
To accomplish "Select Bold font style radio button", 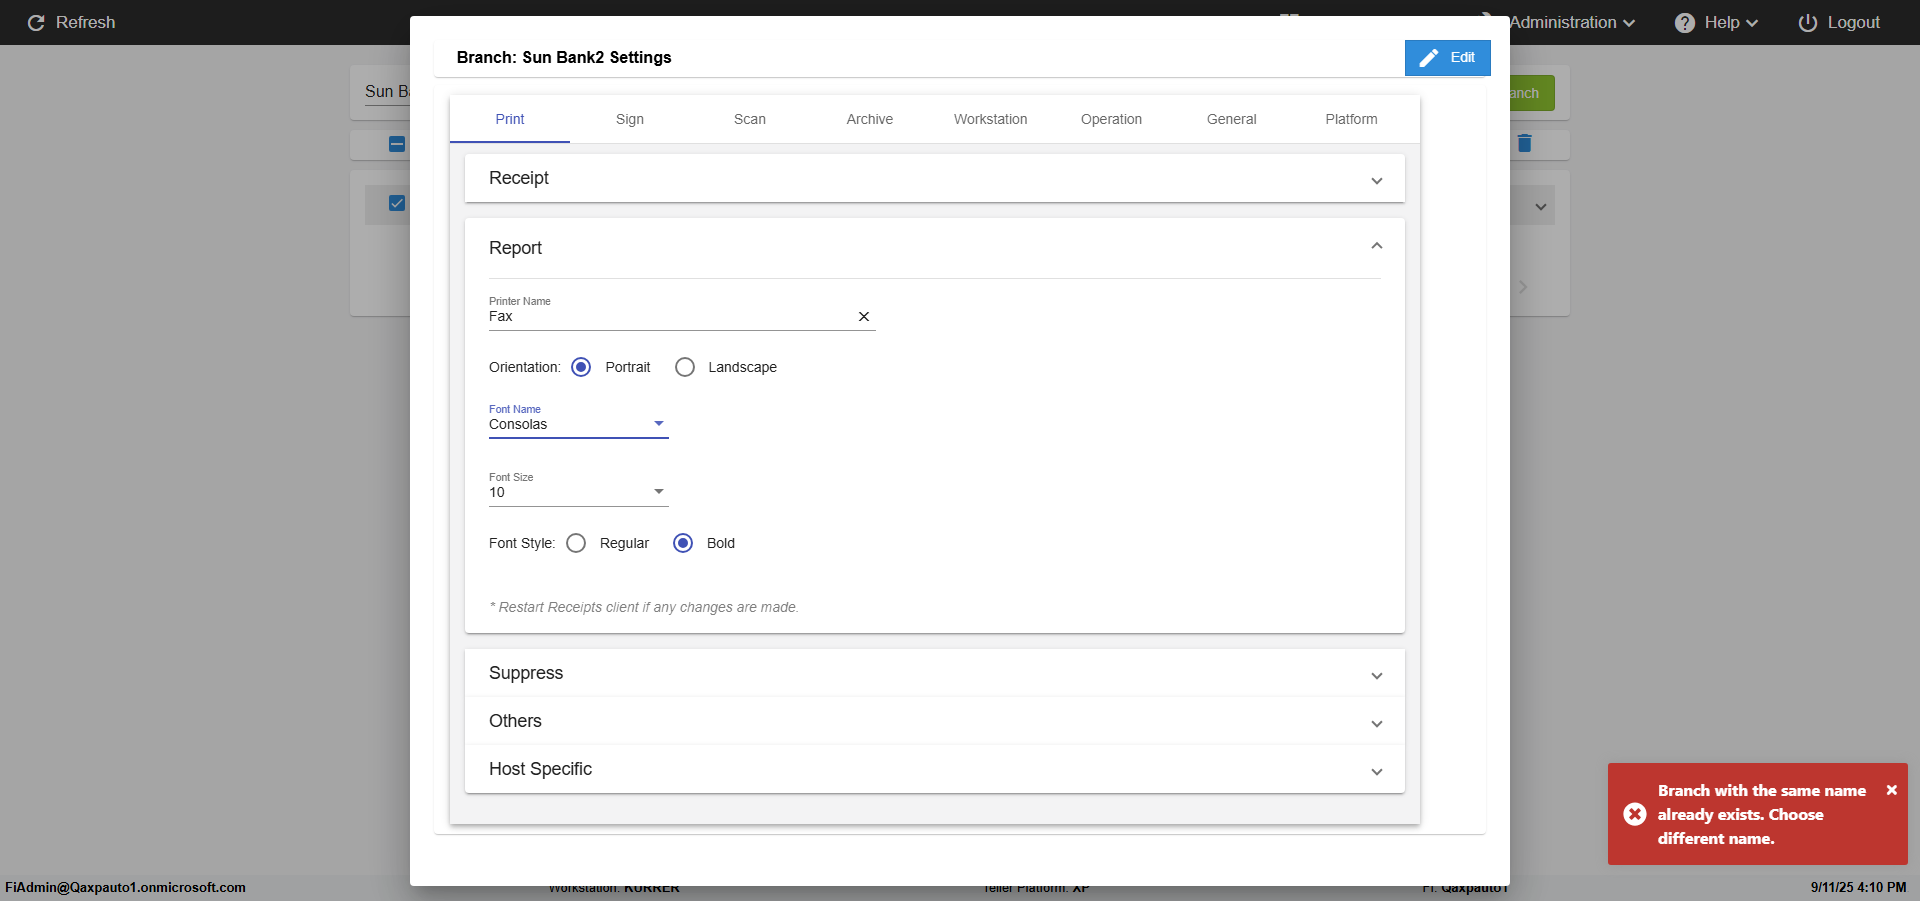I will [x=683, y=543].
